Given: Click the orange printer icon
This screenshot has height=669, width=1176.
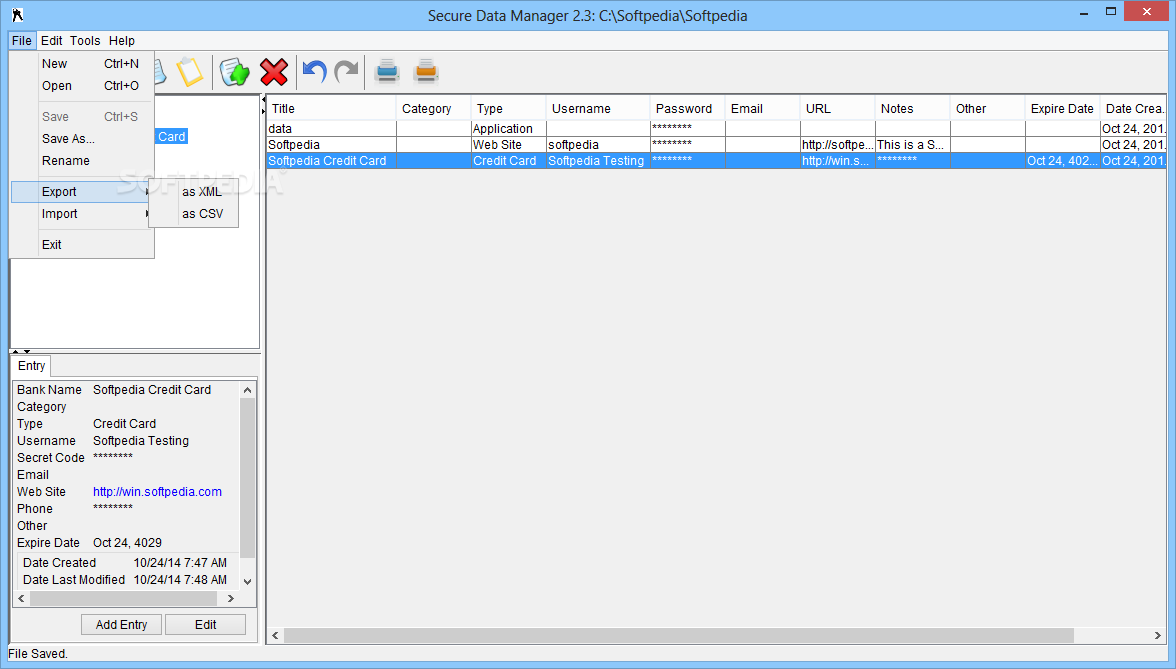Looking at the screenshot, I should [426, 71].
